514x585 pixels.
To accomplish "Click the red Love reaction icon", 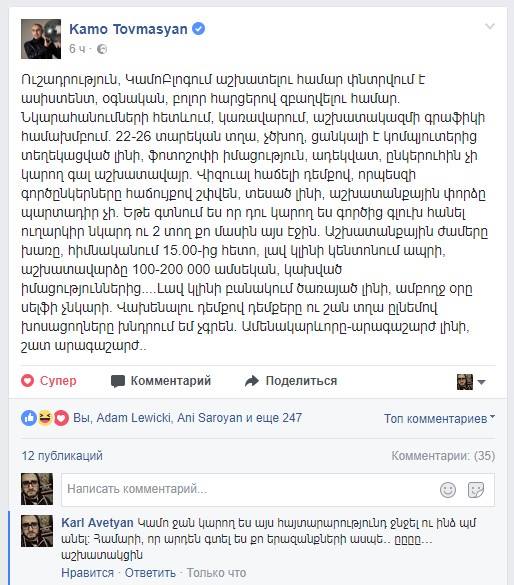I will point(62,418).
